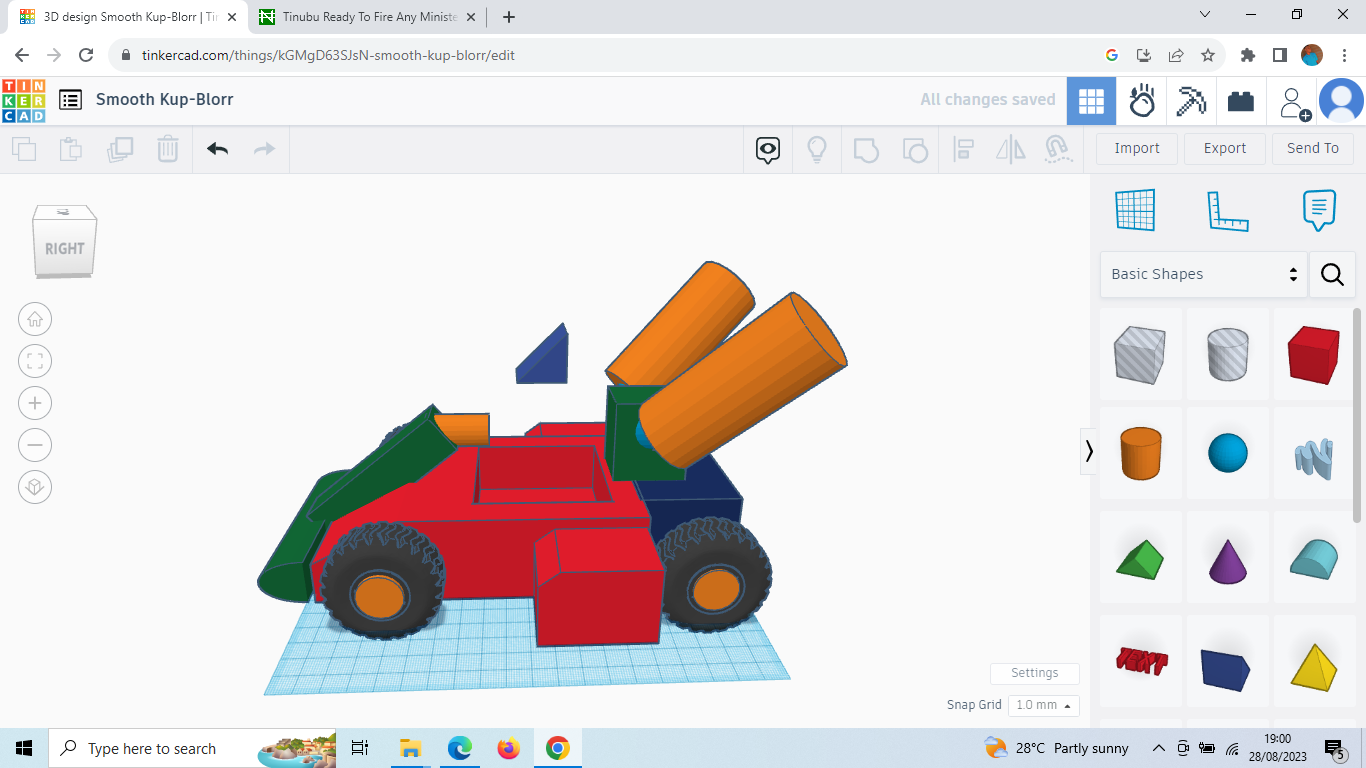Open the LEGO brick export view
This screenshot has width=1366, height=768.
(x=1241, y=100)
